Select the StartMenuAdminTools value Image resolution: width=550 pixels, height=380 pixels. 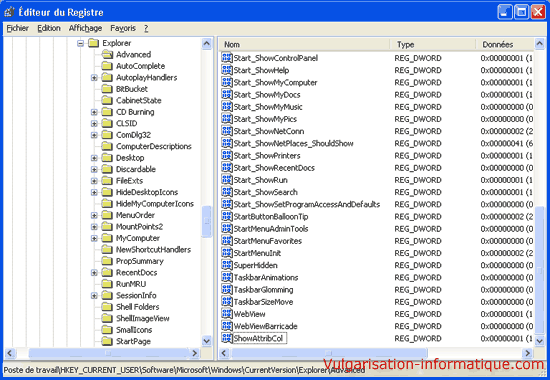[x=271, y=228]
